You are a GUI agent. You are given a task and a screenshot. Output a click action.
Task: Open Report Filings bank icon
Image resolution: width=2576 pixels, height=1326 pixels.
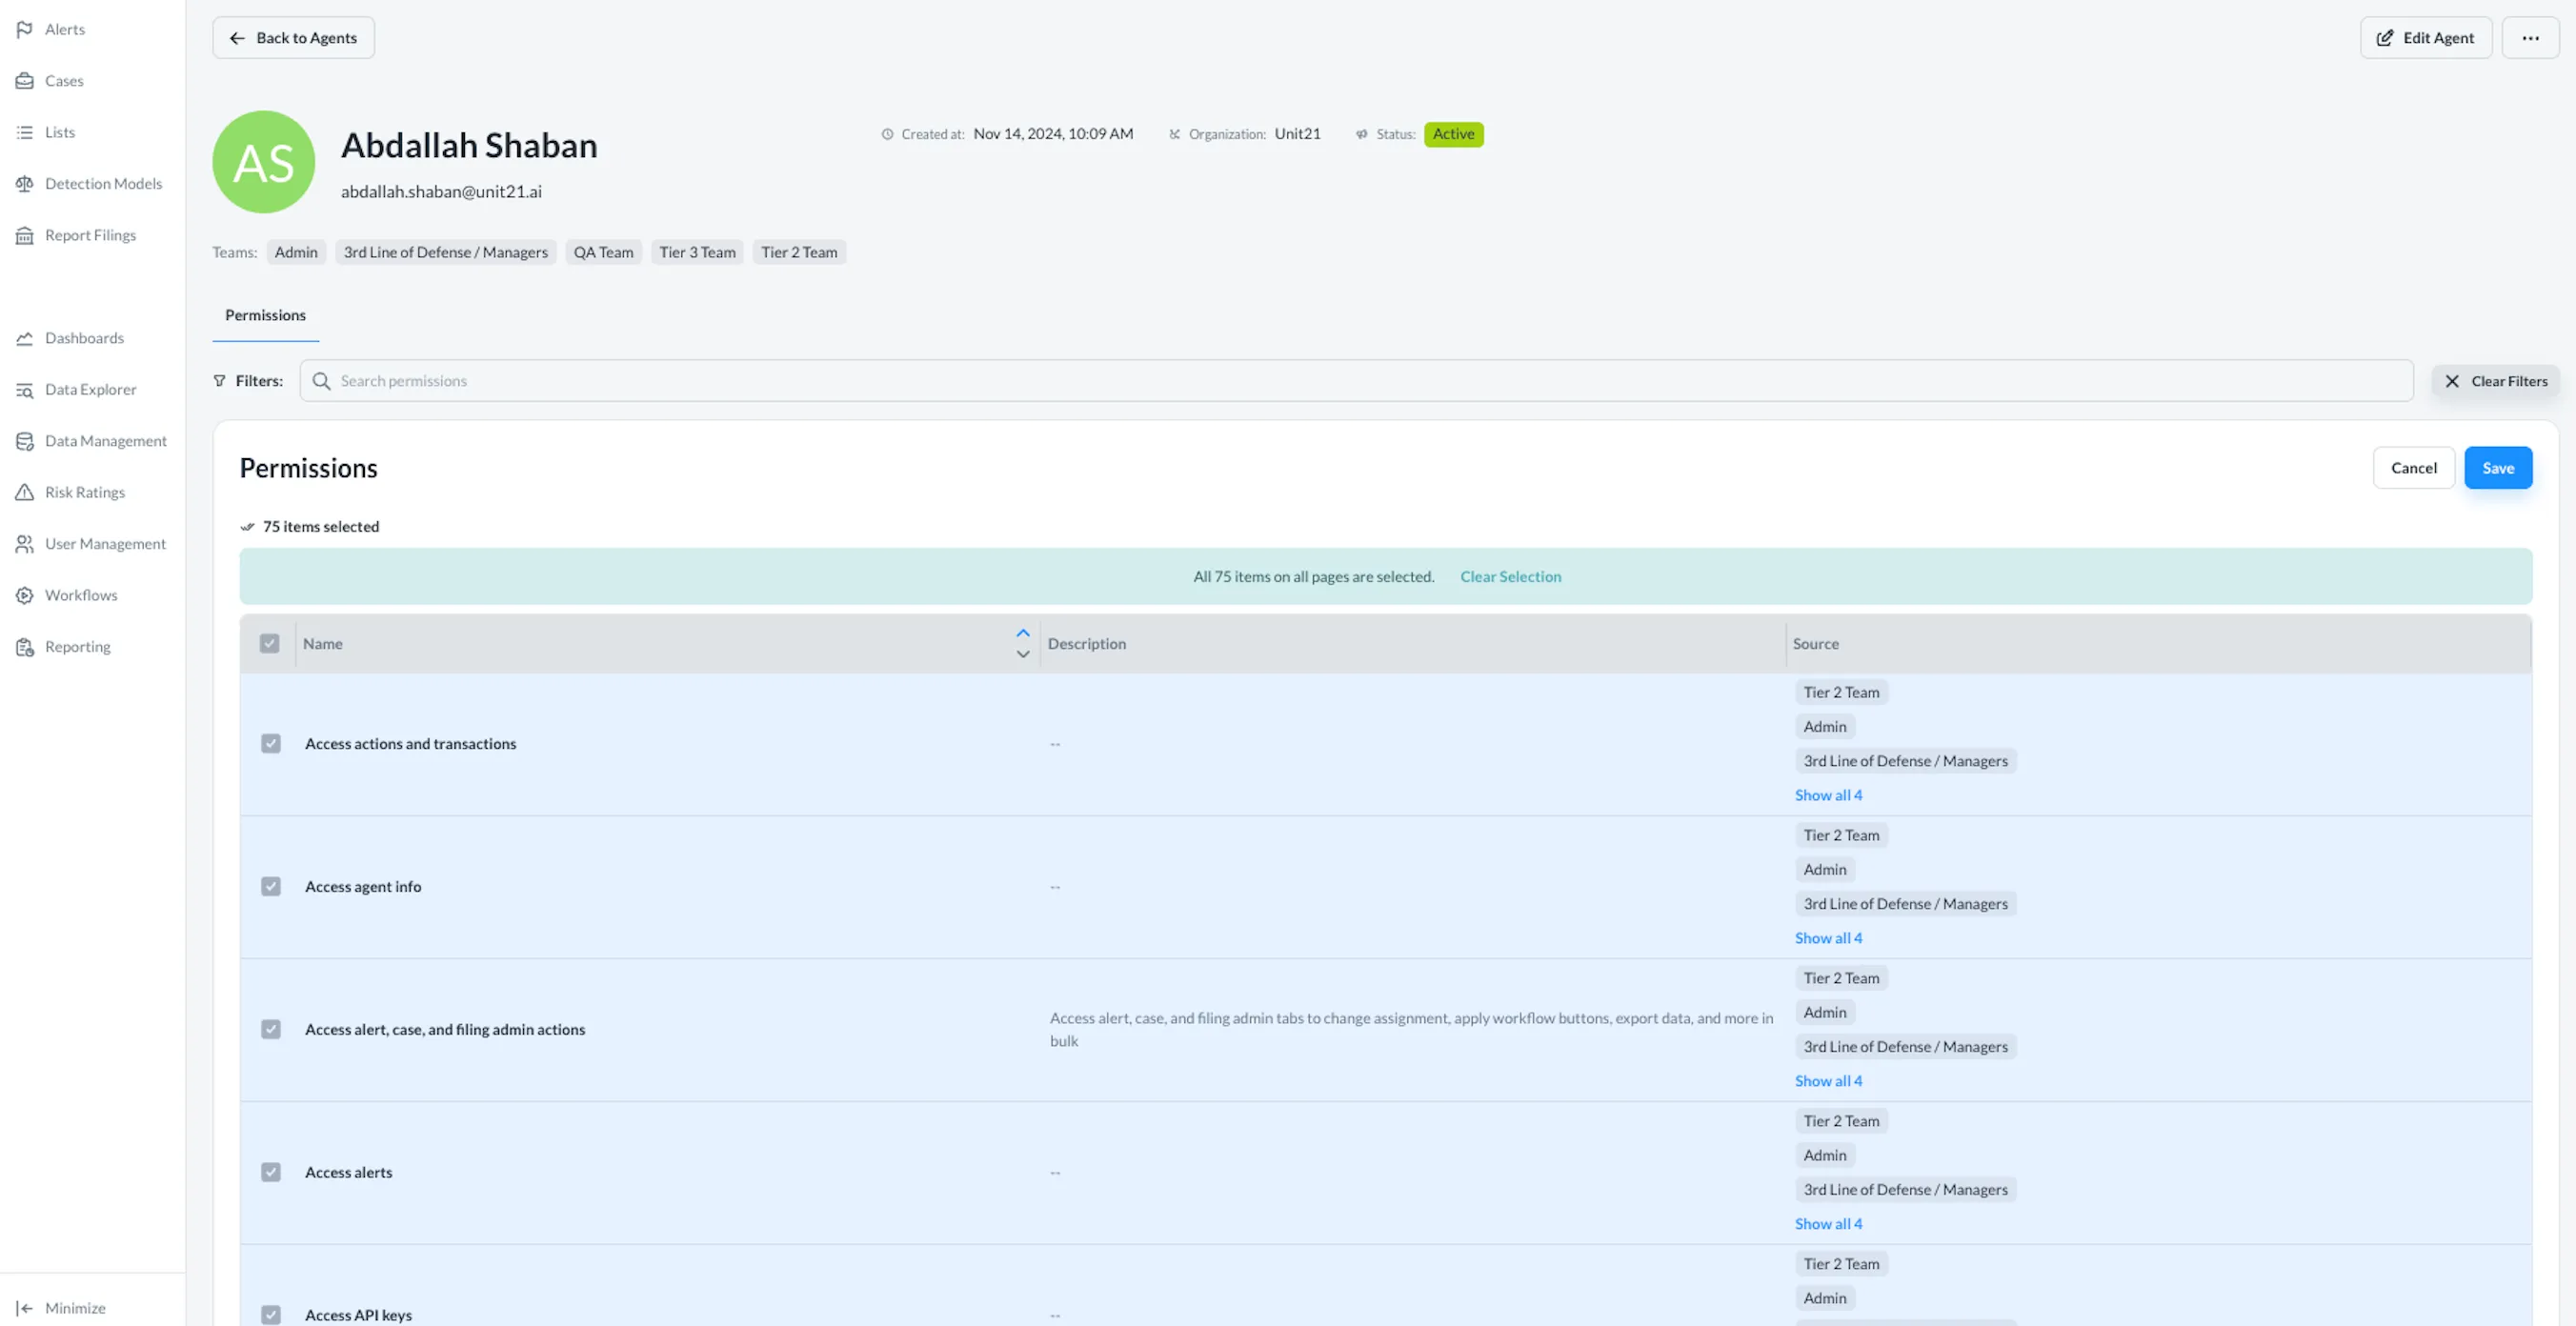(x=25, y=235)
